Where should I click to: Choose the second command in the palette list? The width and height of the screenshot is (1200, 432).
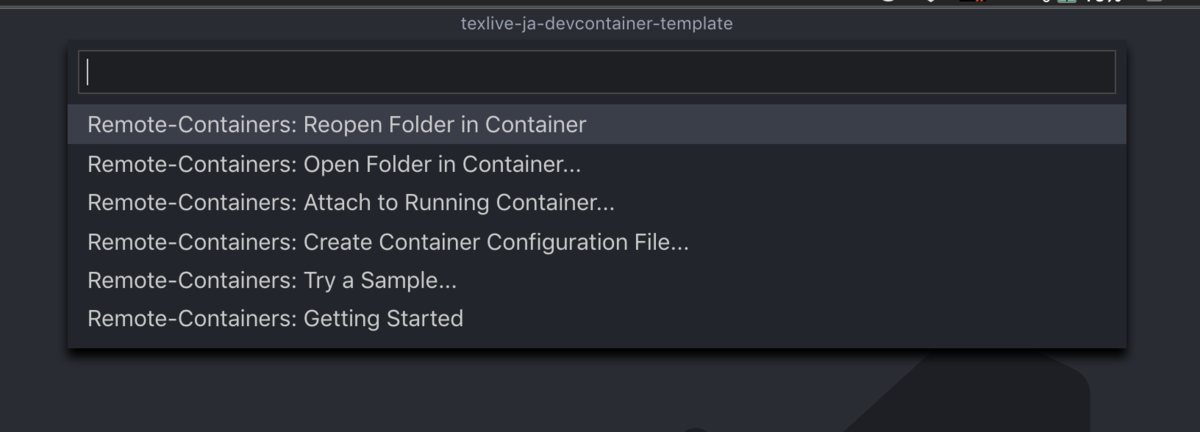click(334, 164)
